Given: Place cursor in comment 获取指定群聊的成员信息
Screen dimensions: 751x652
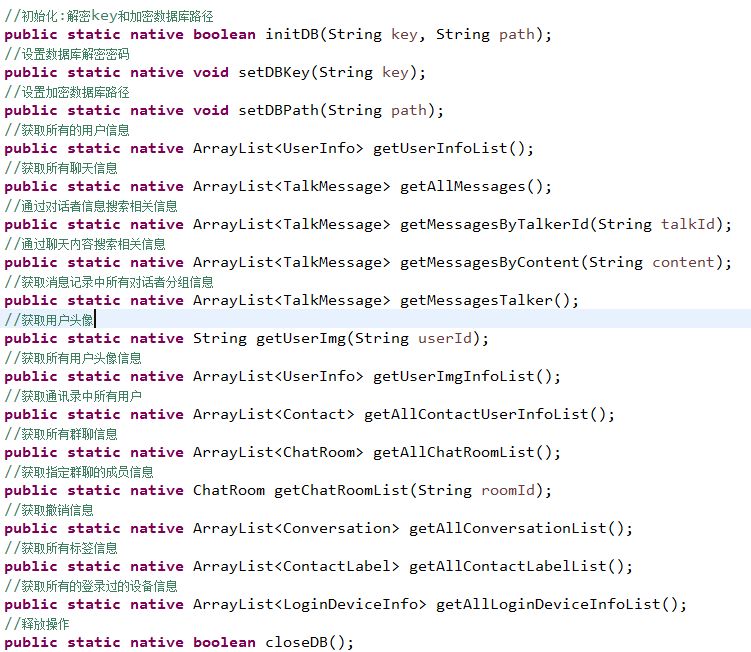Looking at the screenshot, I should (79, 472).
